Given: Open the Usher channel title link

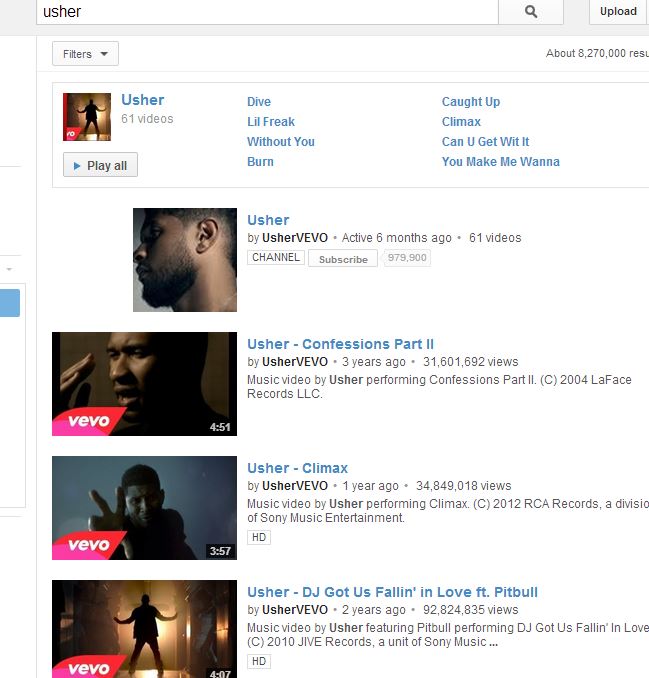Looking at the screenshot, I should [268, 220].
